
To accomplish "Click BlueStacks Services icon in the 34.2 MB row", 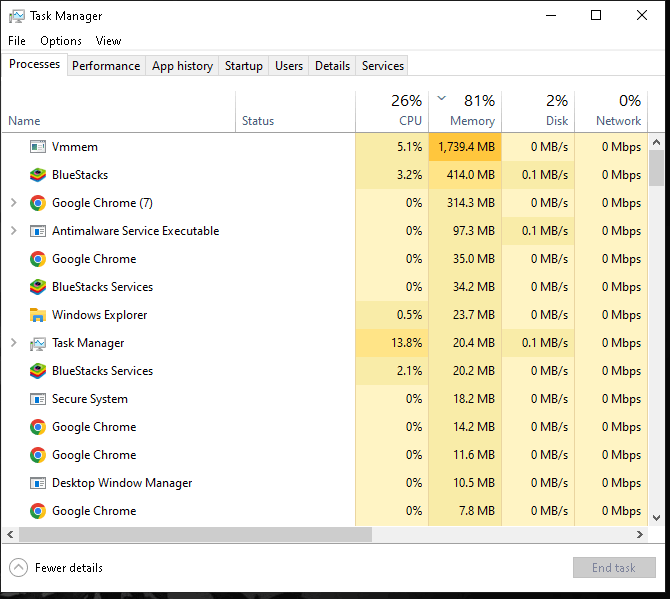I will 38,287.
